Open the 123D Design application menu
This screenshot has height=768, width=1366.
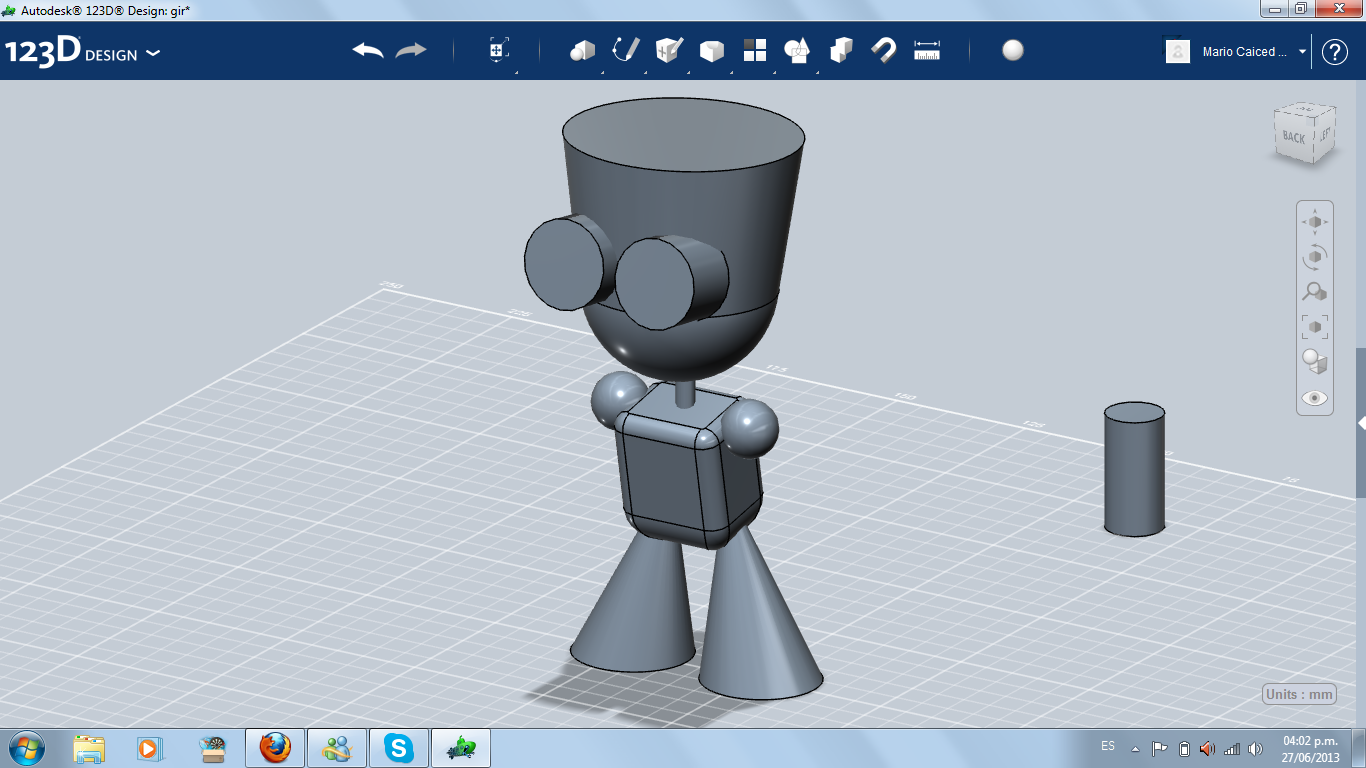coord(82,52)
